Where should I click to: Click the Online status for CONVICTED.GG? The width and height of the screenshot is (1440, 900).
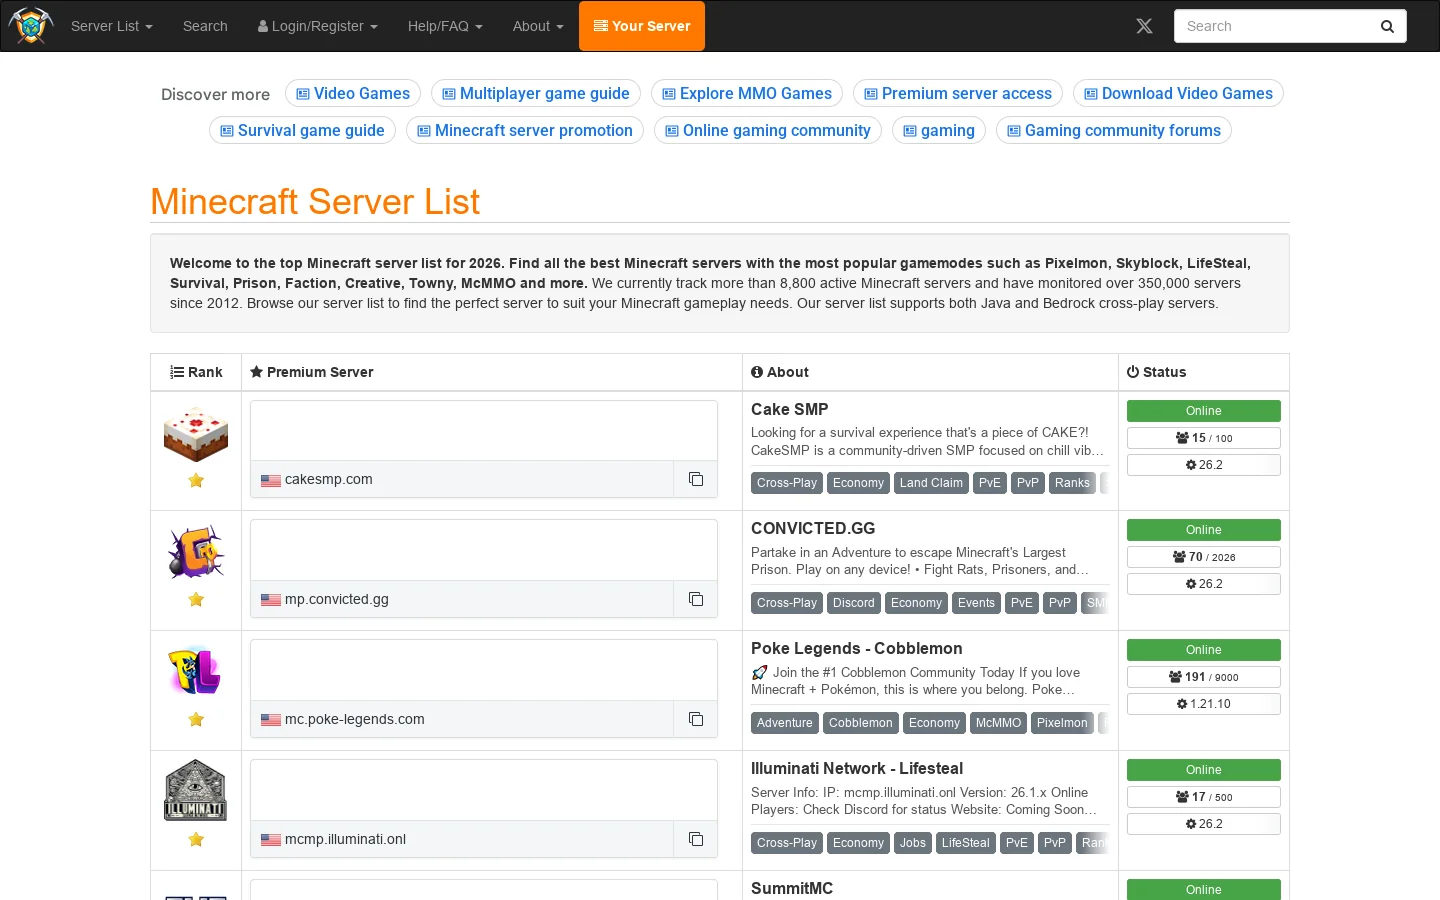pyautogui.click(x=1204, y=530)
